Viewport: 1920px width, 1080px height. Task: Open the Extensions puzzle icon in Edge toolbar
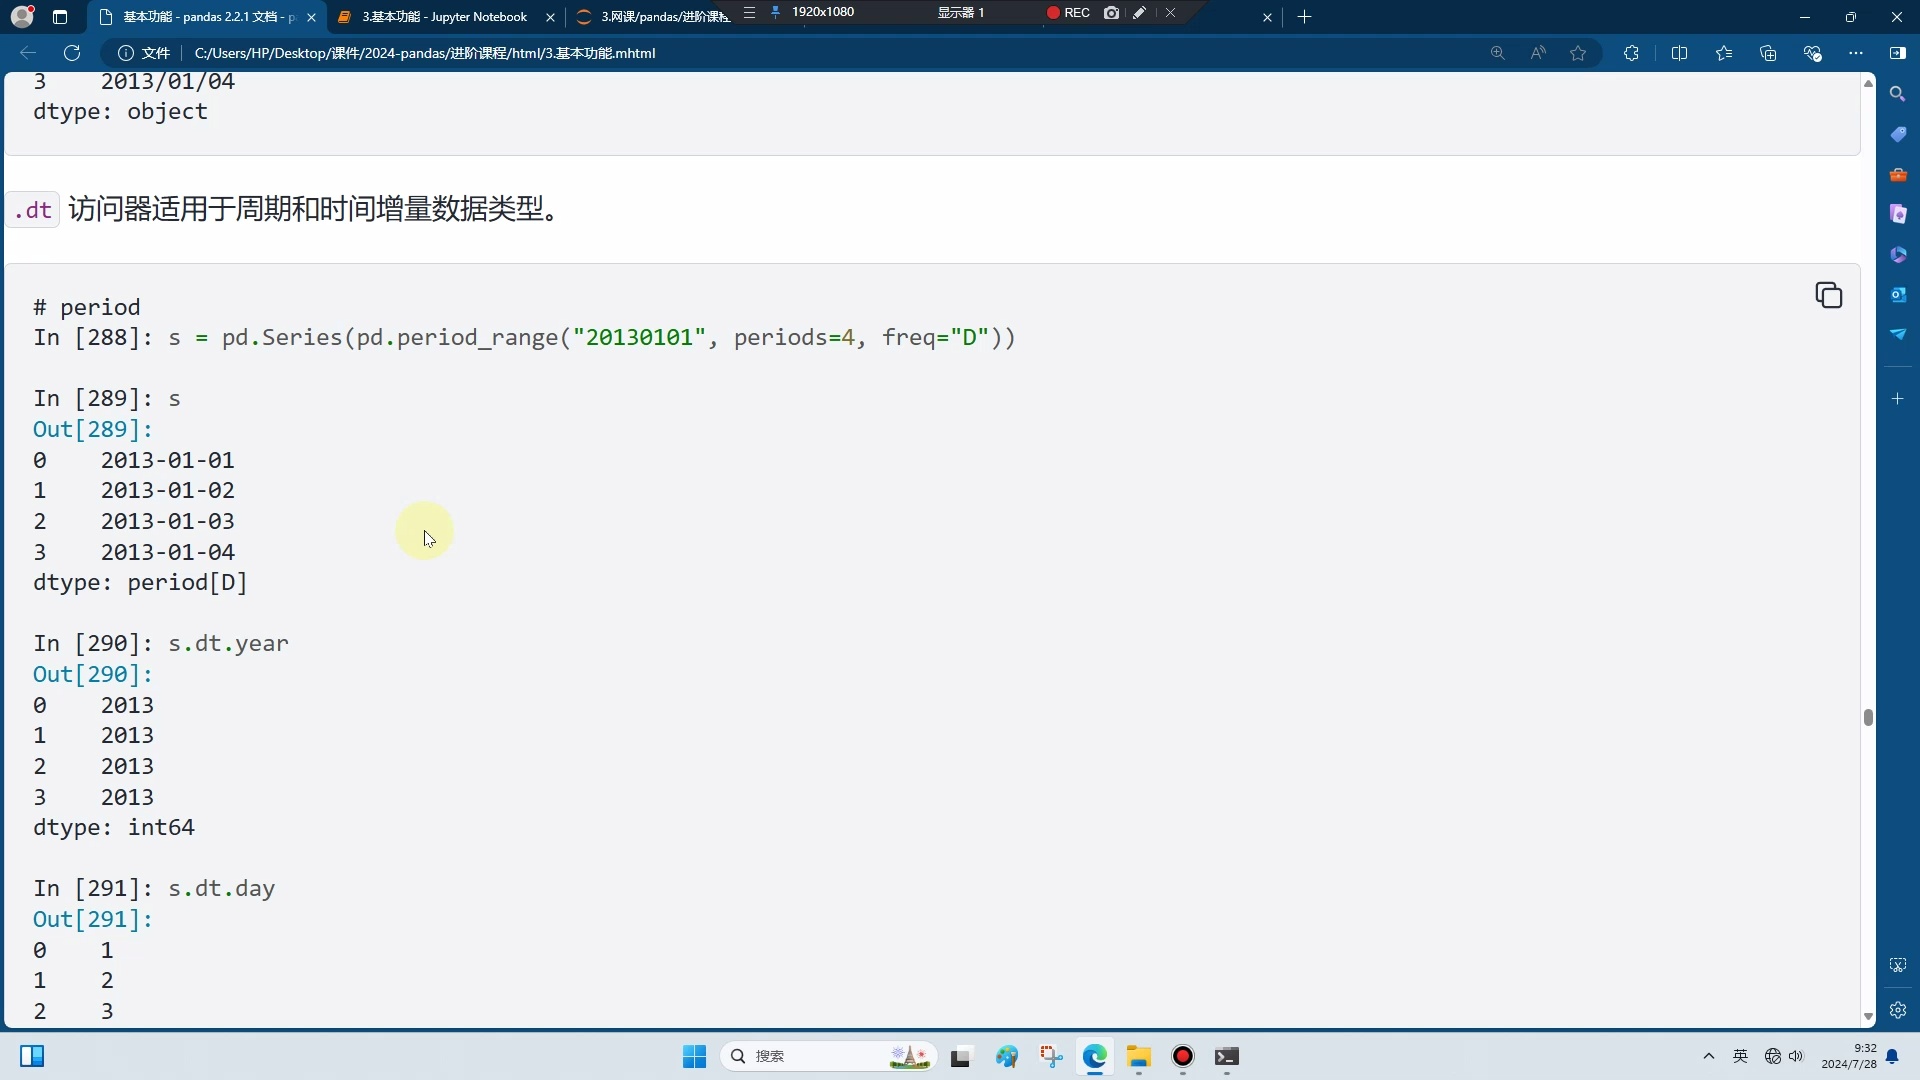click(x=1632, y=53)
